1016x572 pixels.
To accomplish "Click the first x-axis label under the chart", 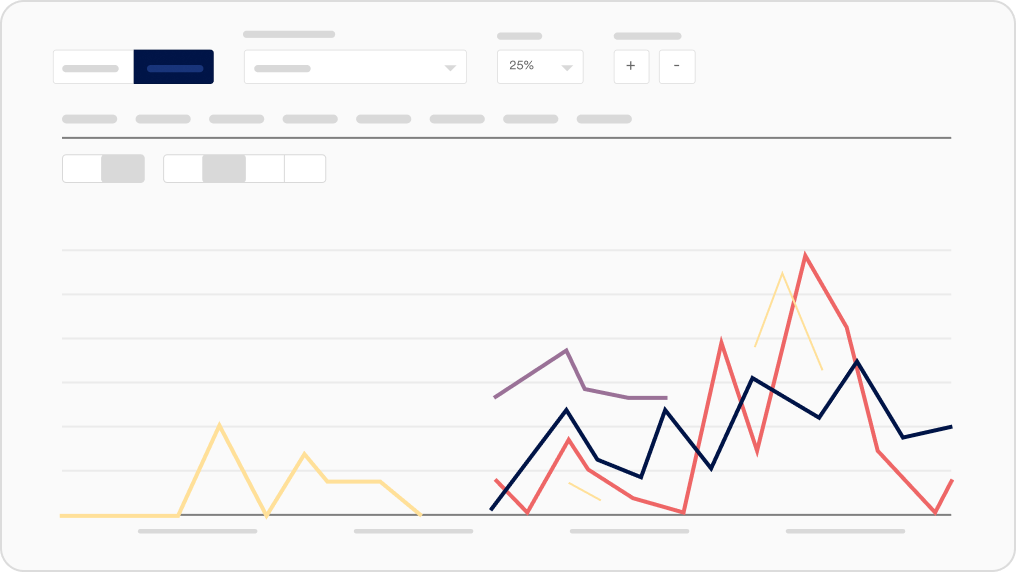I will coord(198,531).
